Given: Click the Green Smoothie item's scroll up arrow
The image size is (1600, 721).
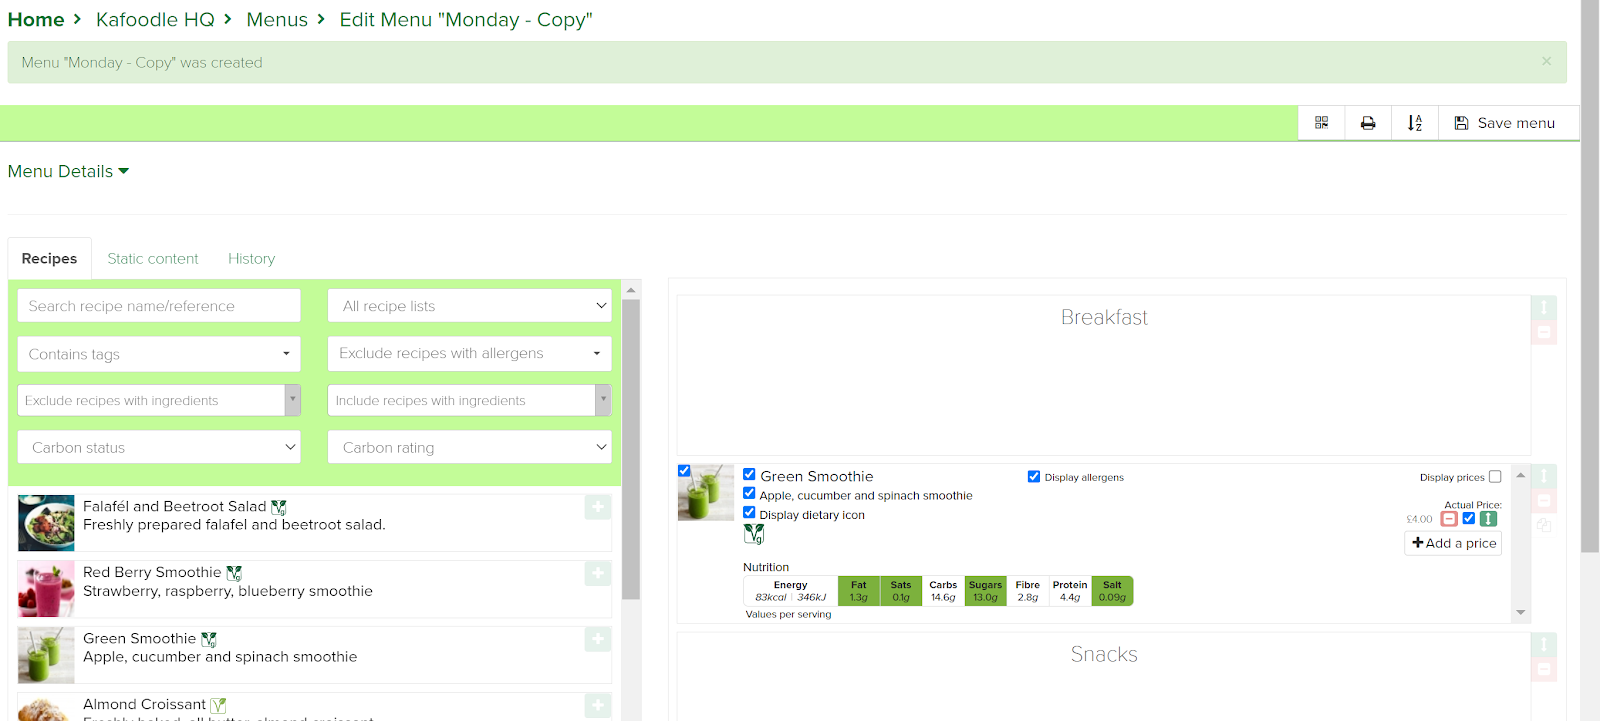Looking at the screenshot, I should coord(1520,475).
